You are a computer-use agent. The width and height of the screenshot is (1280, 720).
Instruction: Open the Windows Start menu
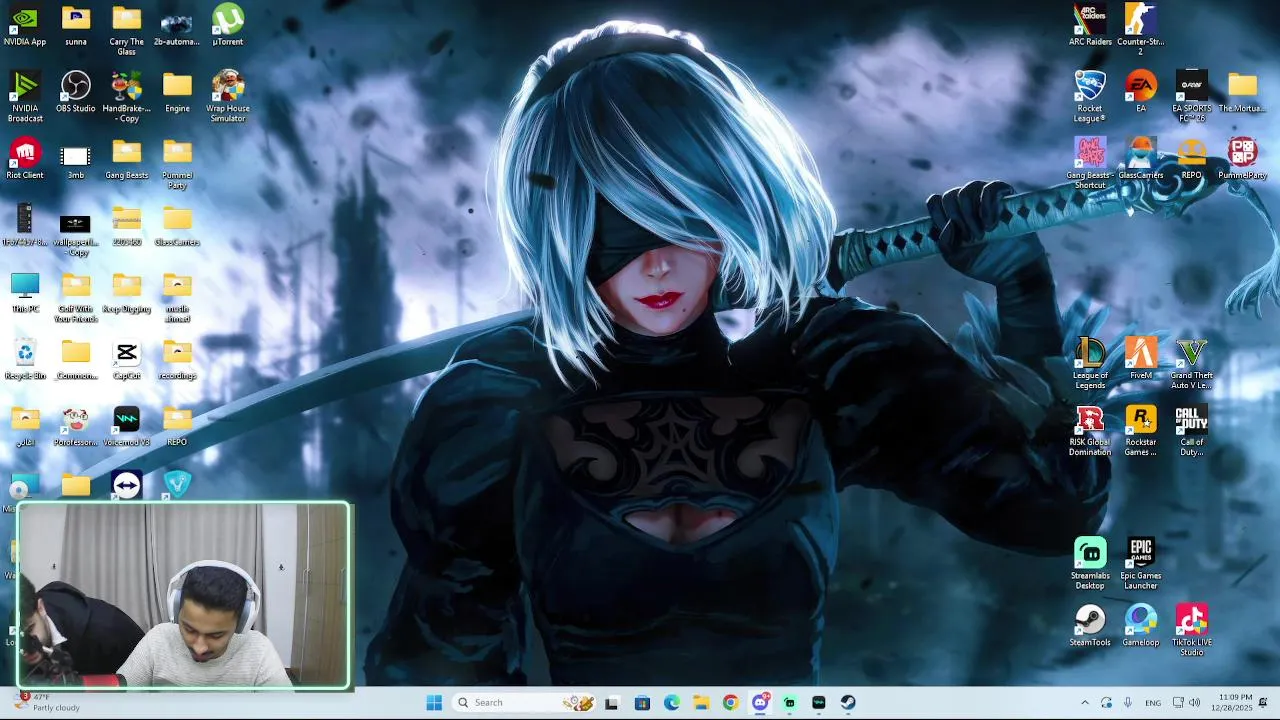click(x=434, y=702)
